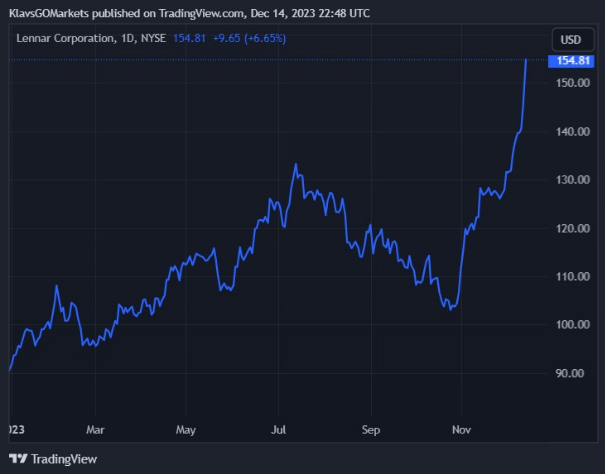Viewport: 605px width, 474px height.
Task: Click the Jul time axis label
Action: click(278, 430)
